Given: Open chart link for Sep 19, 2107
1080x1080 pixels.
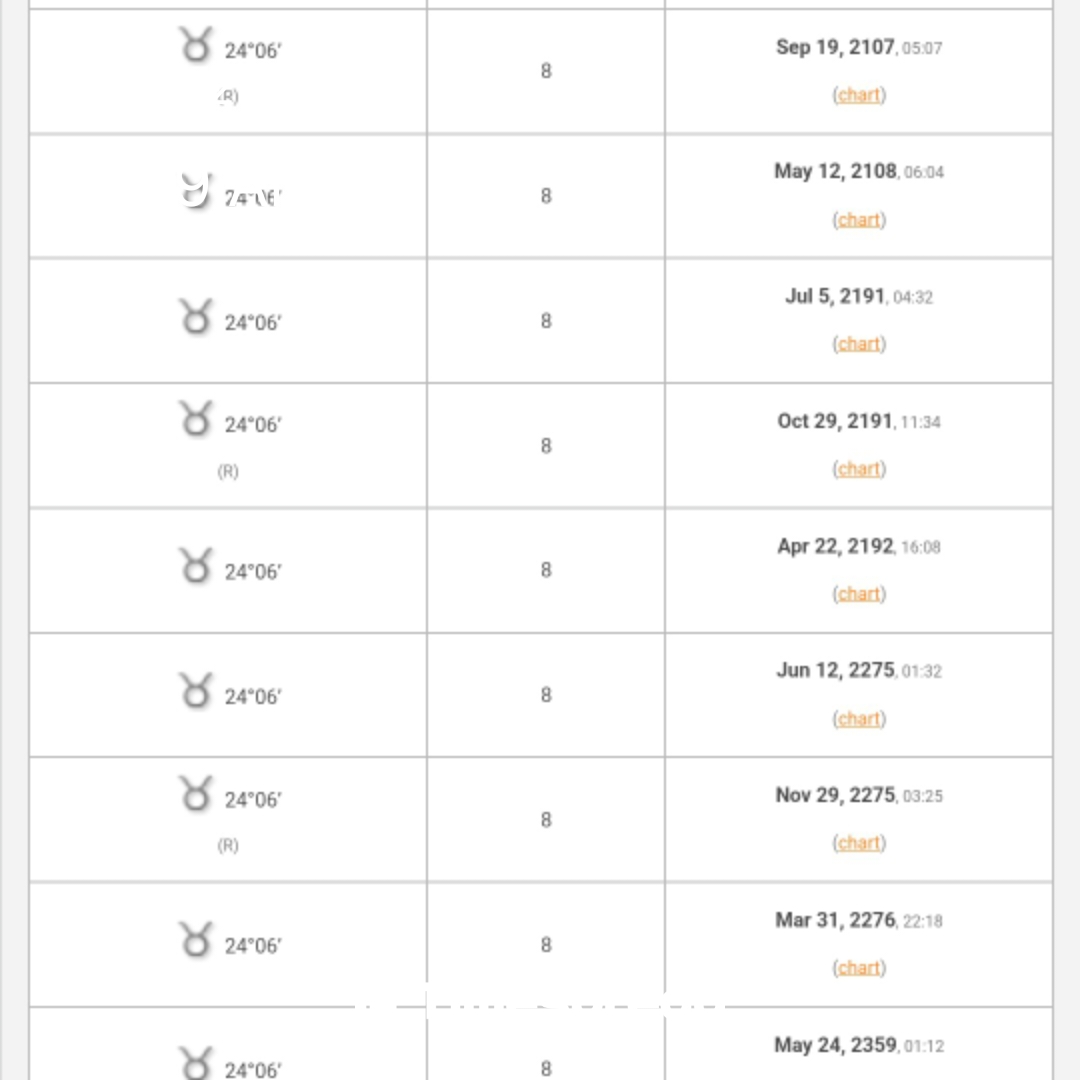Looking at the screenshot, I should tap(859, 95).
